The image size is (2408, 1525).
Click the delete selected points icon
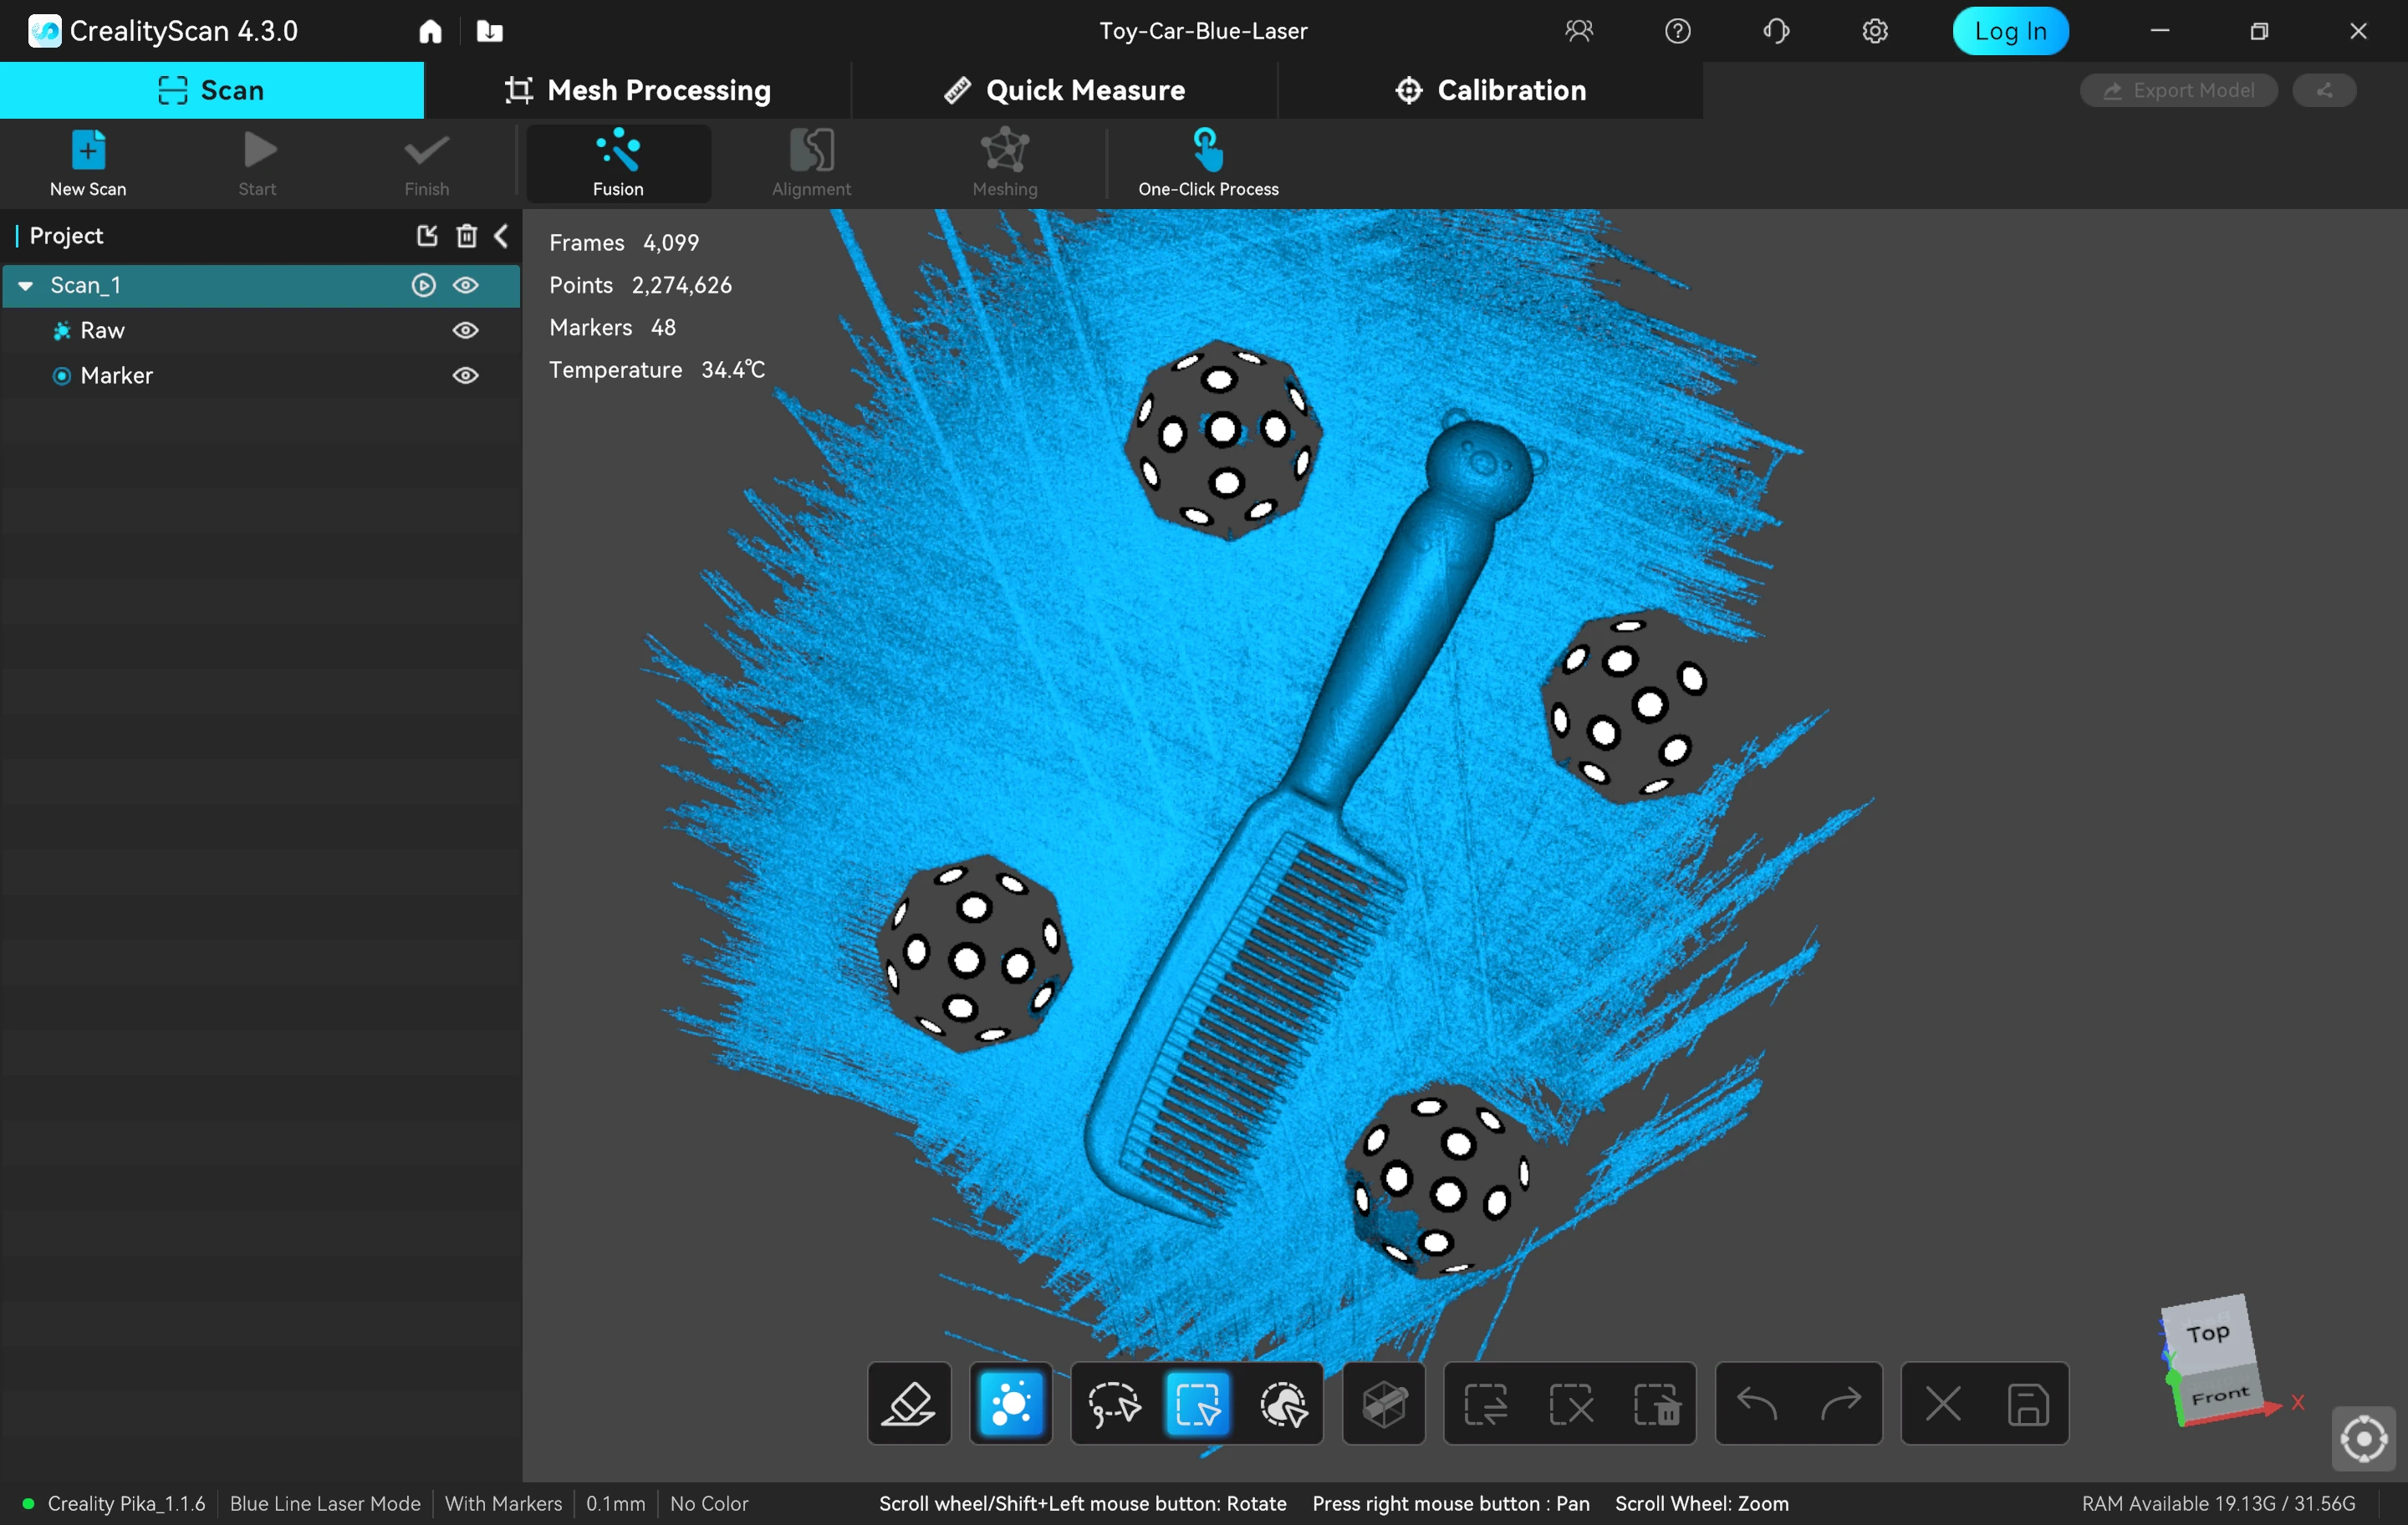1656,1404
